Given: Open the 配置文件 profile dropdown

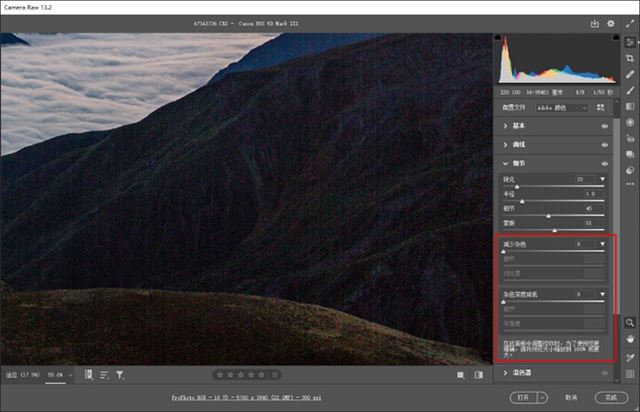Looking at the screenshot, I should [x=561, y=106].
